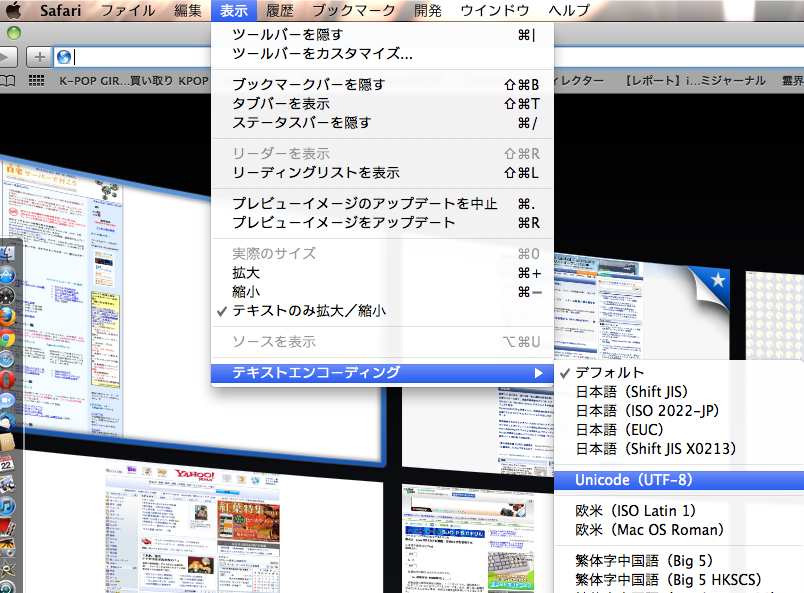Viewport: 804px width, 593px height.
Task: Click the plus add-bookmark button
Action: (x=39, y=57)
